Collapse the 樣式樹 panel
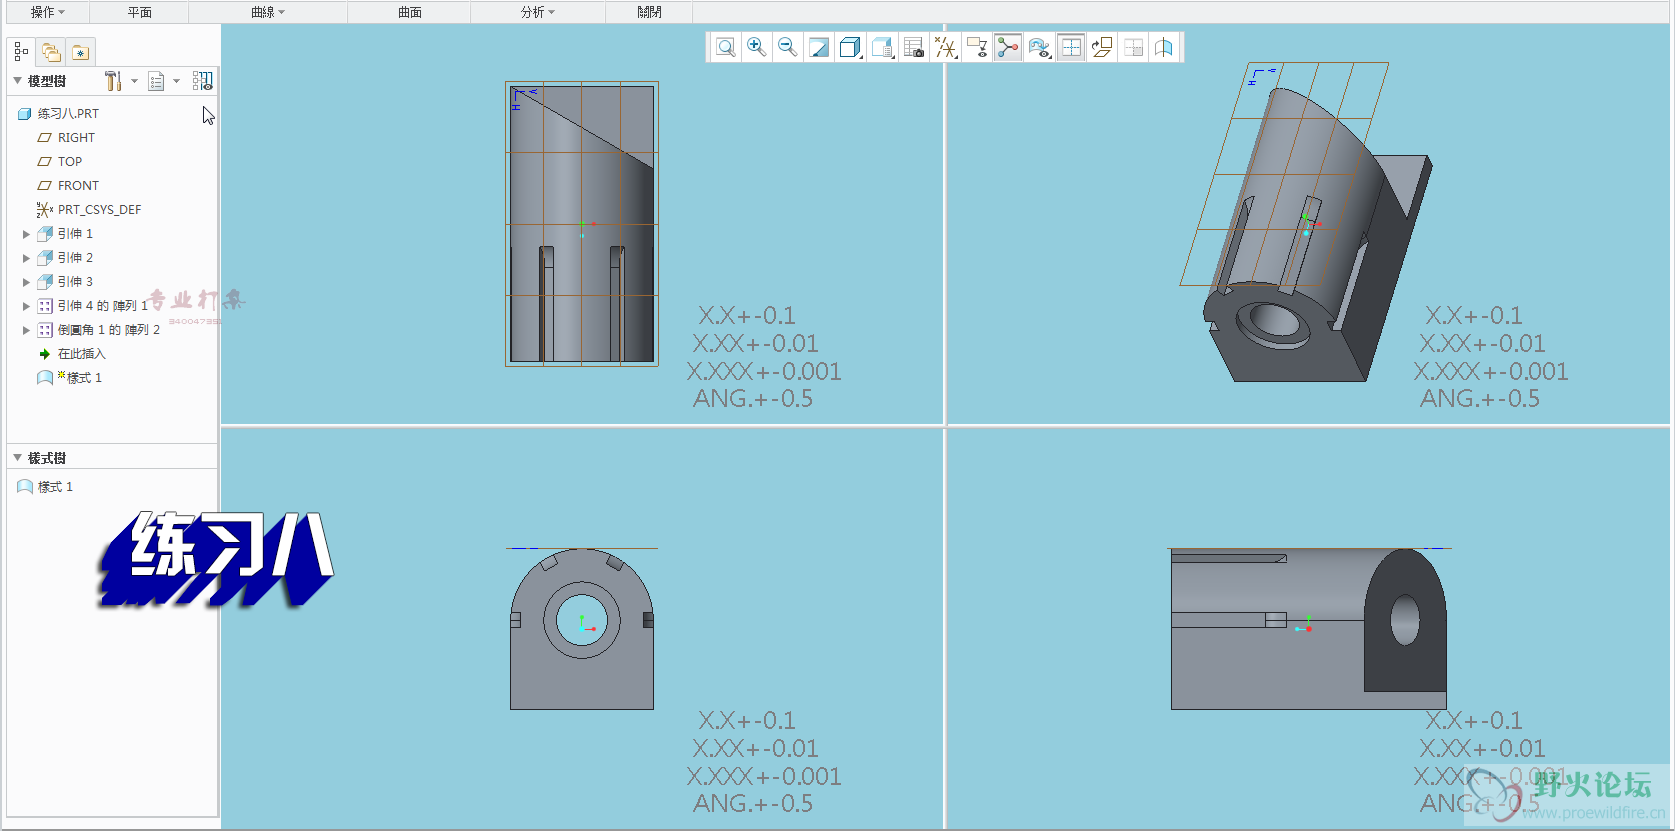 pos(17,458)
